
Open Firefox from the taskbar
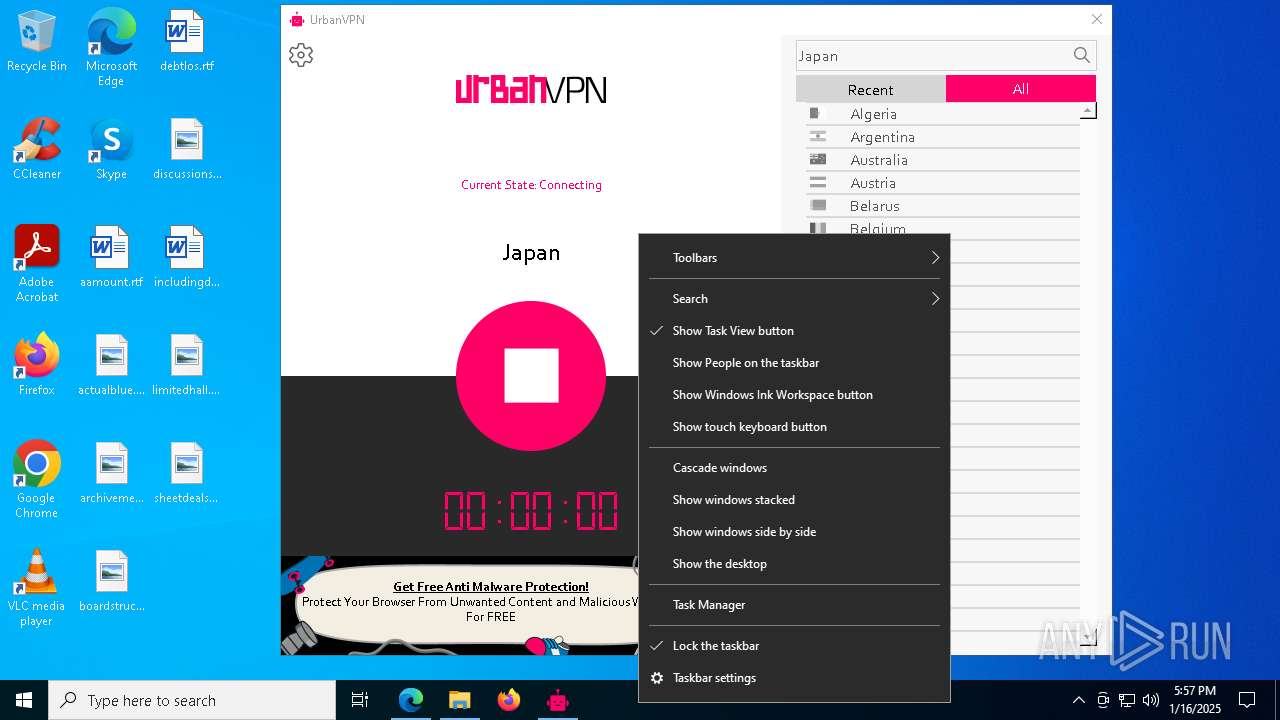(508, 700)
